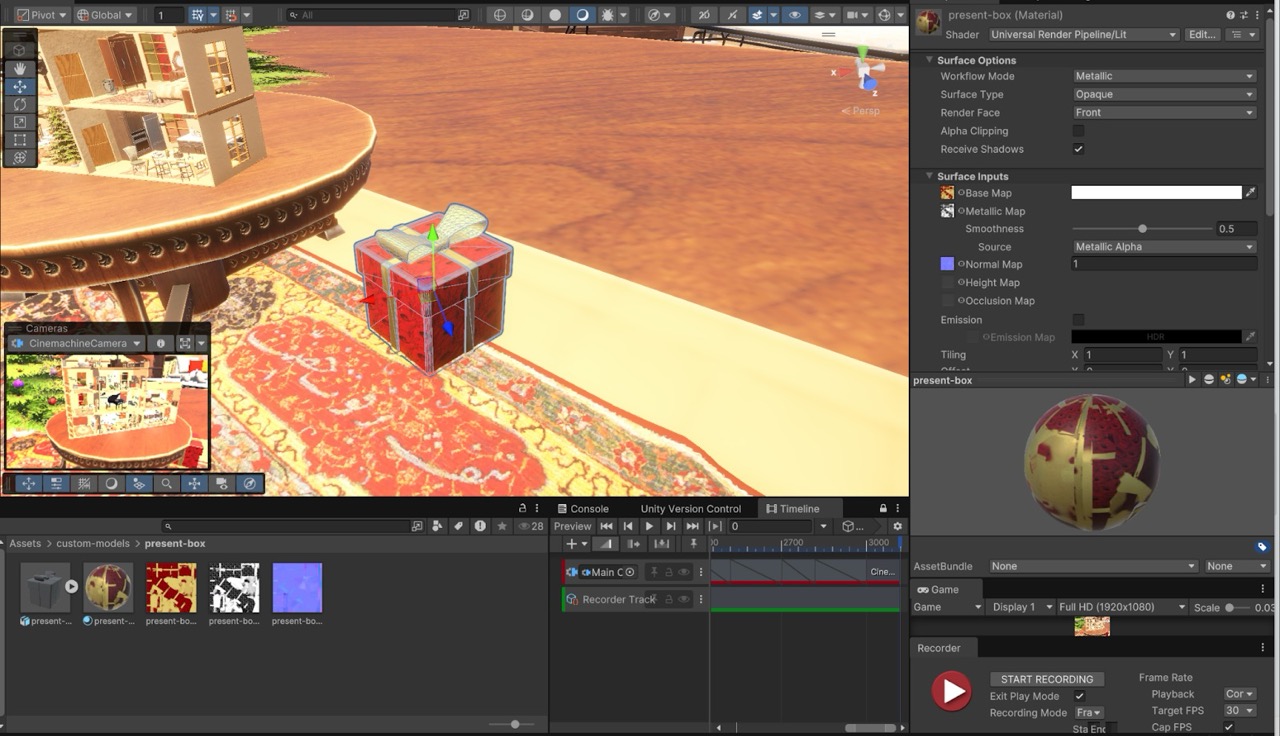Viewport: 1280px width, 736px height.
Task: Switch to Unity Version Control tab
Action: point(691,508)
